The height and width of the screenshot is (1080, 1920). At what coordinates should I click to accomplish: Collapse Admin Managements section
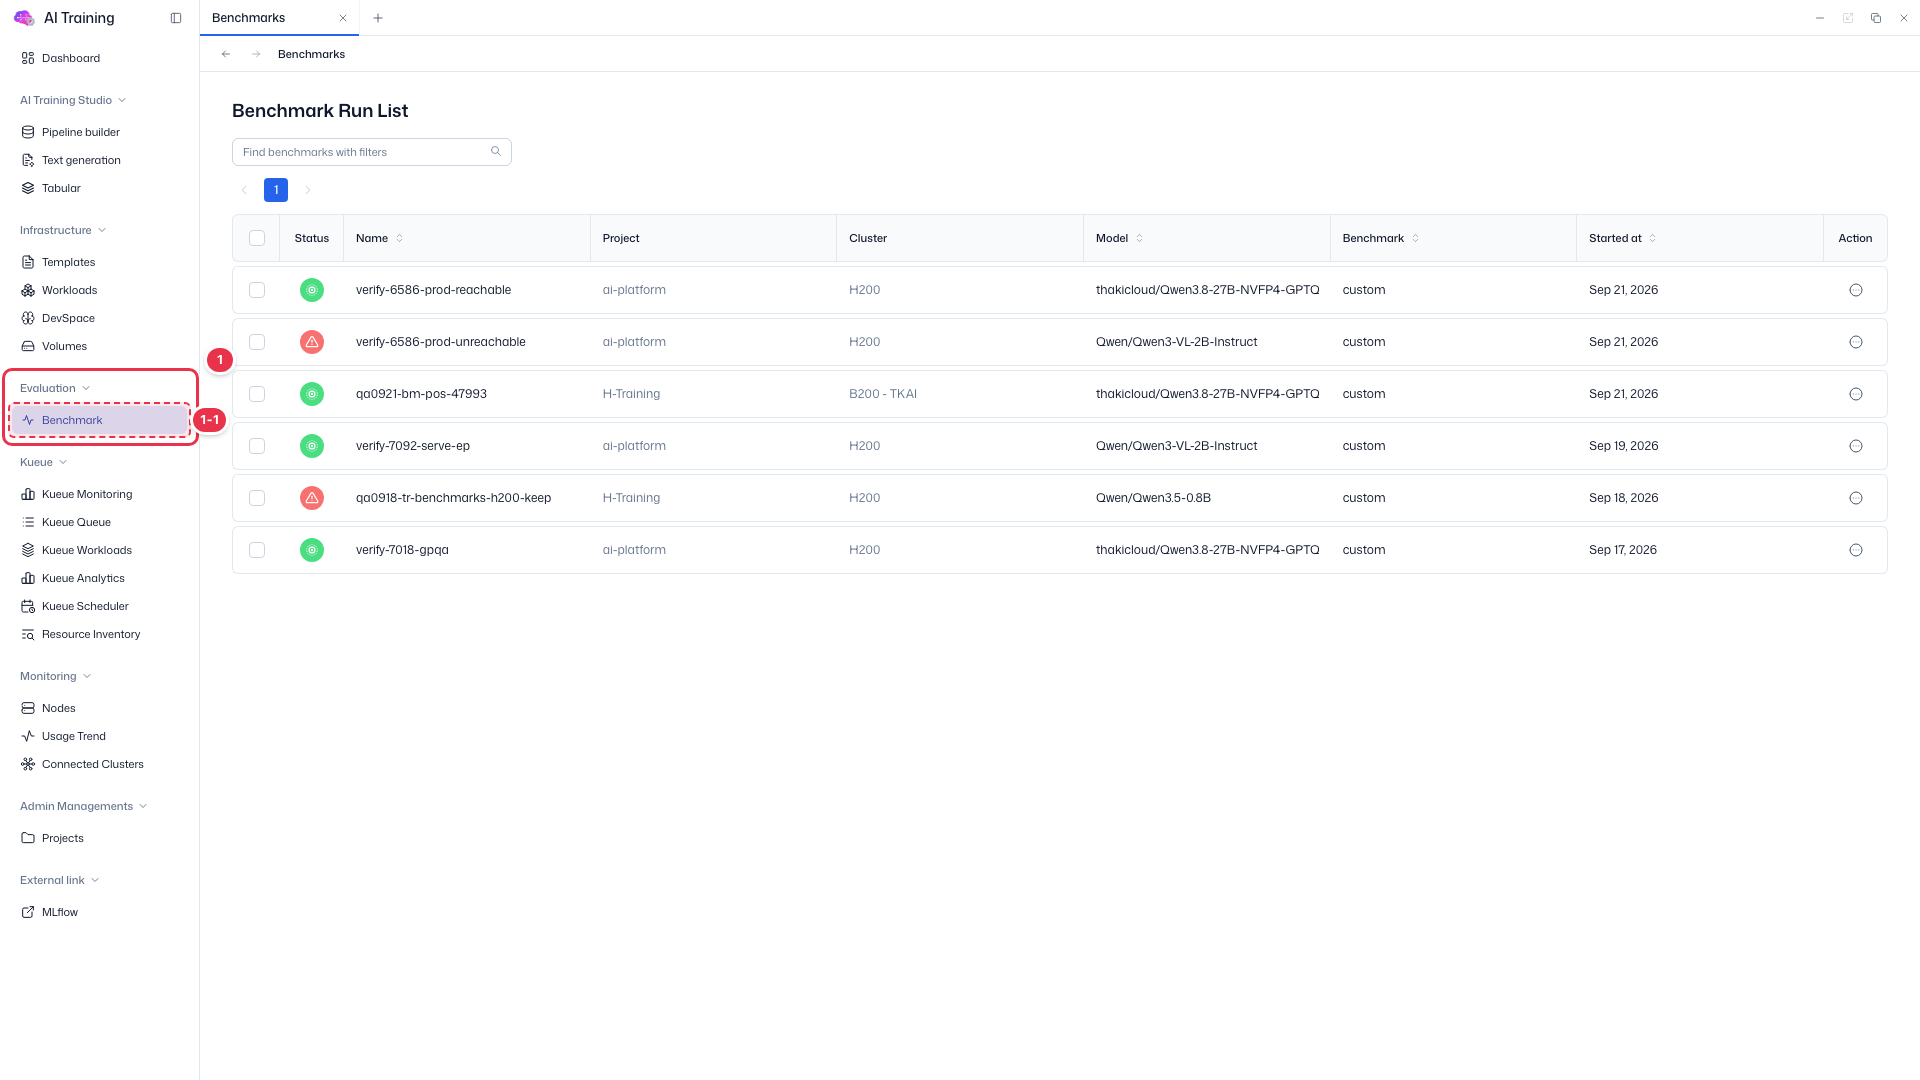click(x=84, y=806)
